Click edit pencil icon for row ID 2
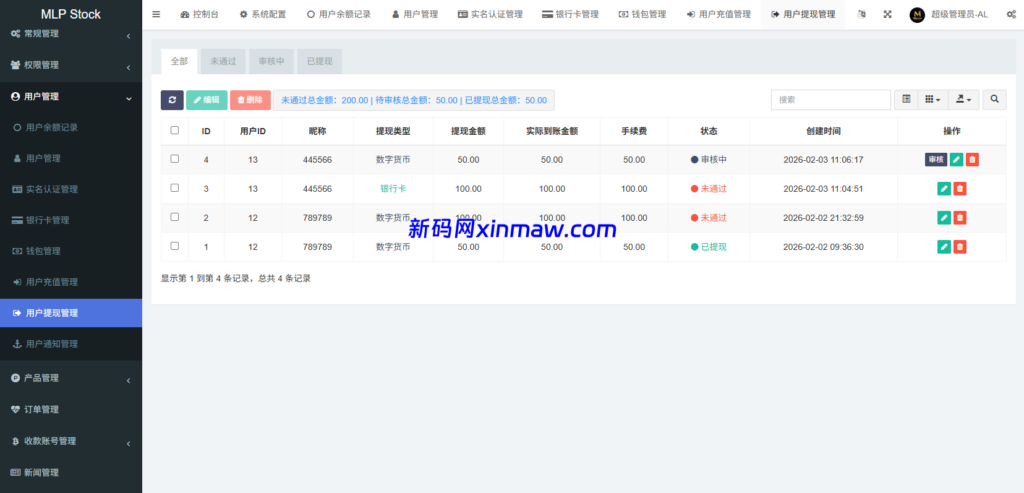This screenshot has width=1024, height=493. click(944, 217)
